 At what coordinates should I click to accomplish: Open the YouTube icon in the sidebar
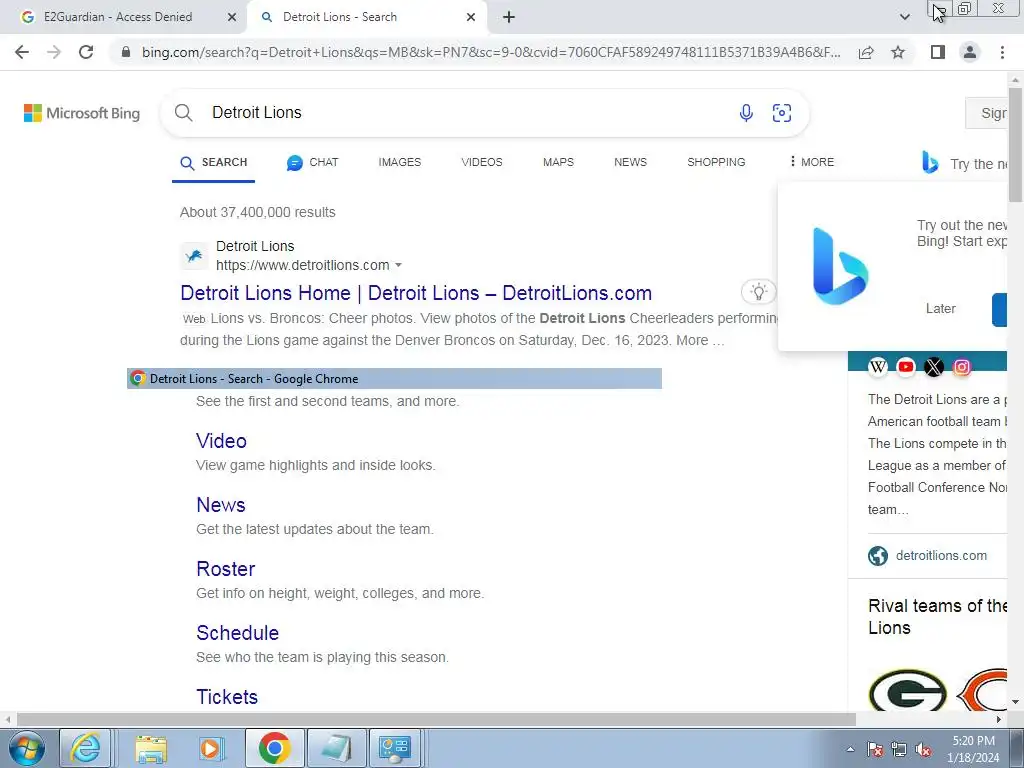coord(906,368)
